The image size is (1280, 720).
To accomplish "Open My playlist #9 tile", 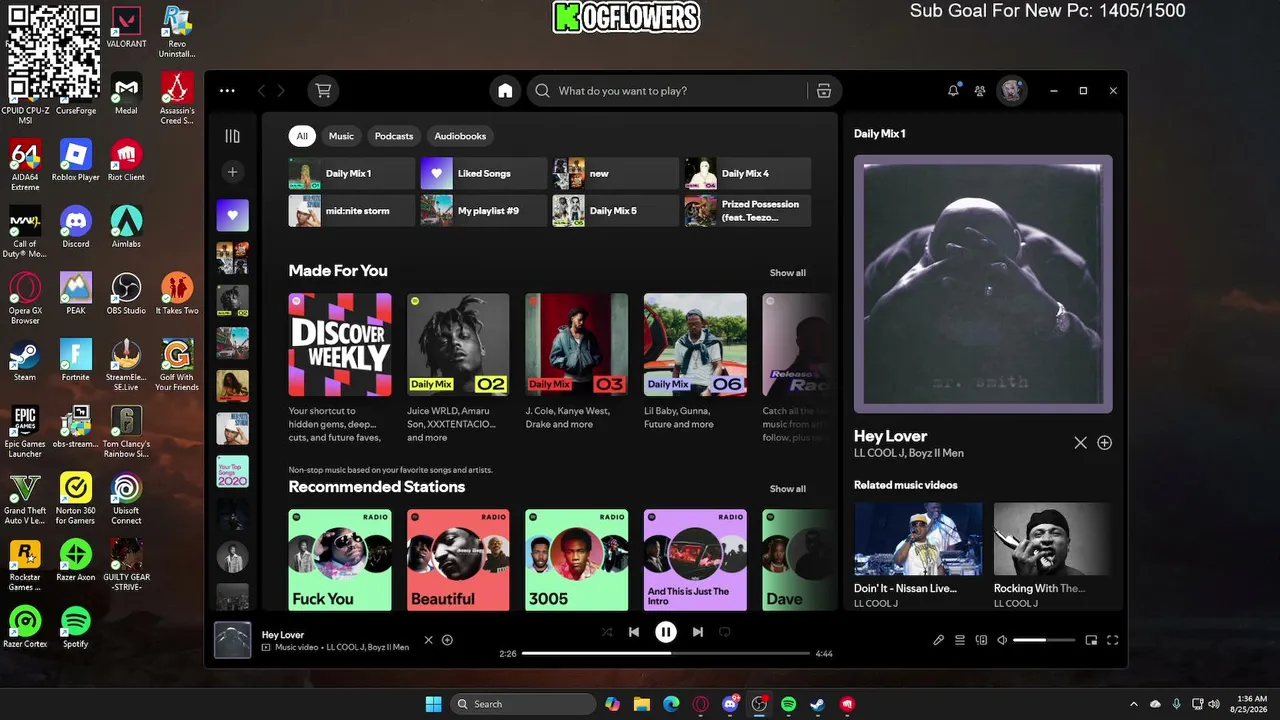I will point(484,211).
